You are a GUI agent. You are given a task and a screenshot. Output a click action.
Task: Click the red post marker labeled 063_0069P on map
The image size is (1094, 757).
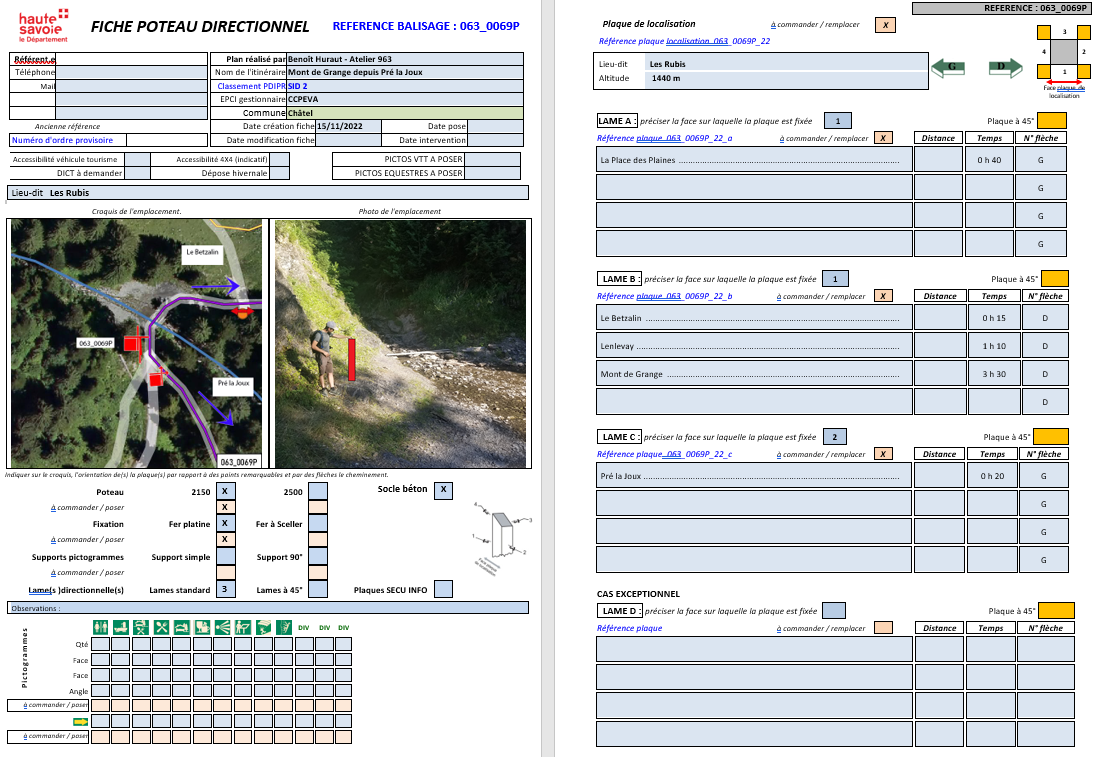132,343
